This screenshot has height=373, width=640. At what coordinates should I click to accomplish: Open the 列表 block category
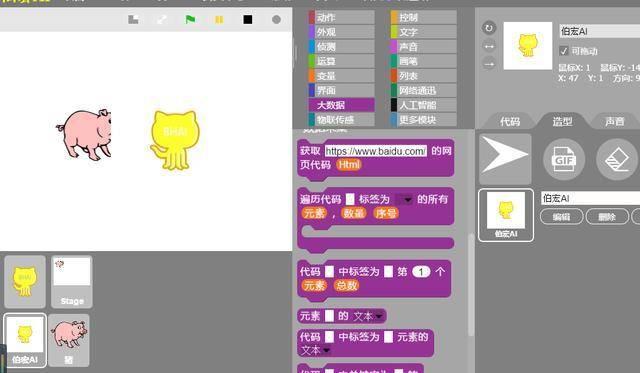coord(424,76)
